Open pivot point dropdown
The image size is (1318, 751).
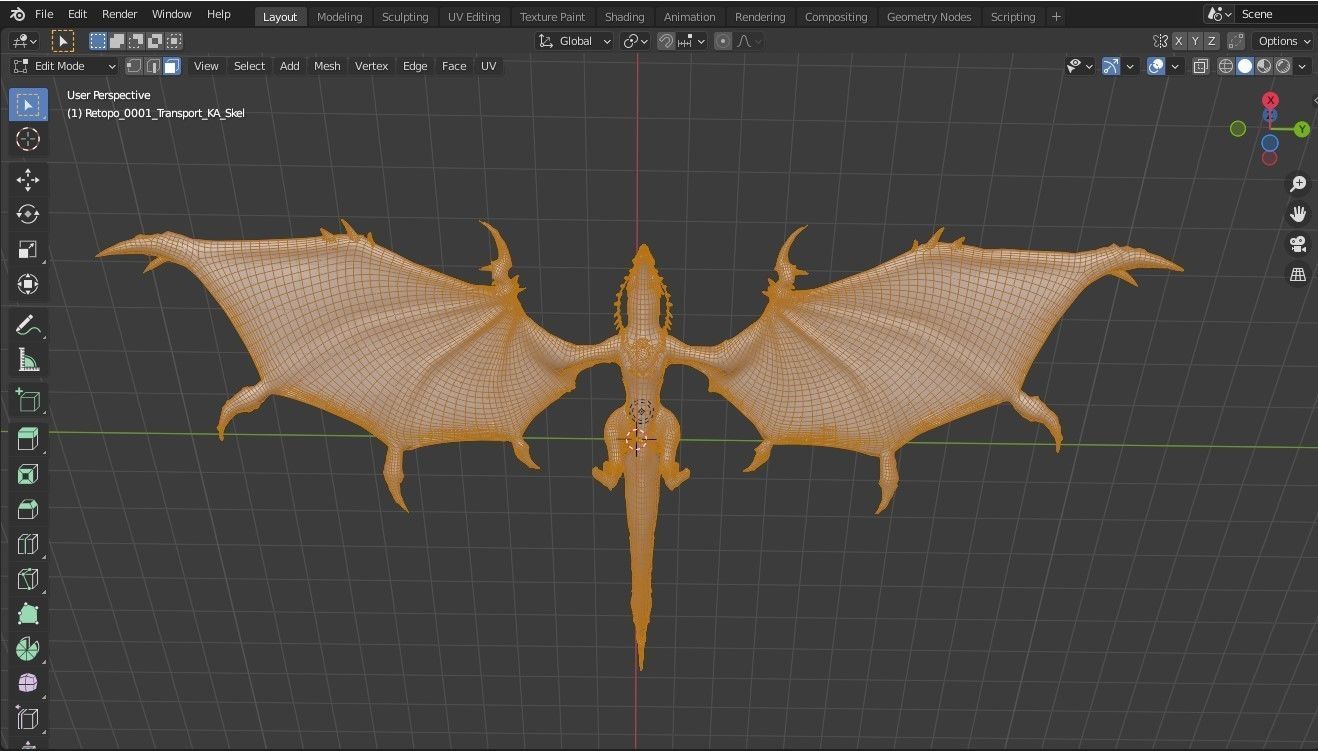coord(635,41)
